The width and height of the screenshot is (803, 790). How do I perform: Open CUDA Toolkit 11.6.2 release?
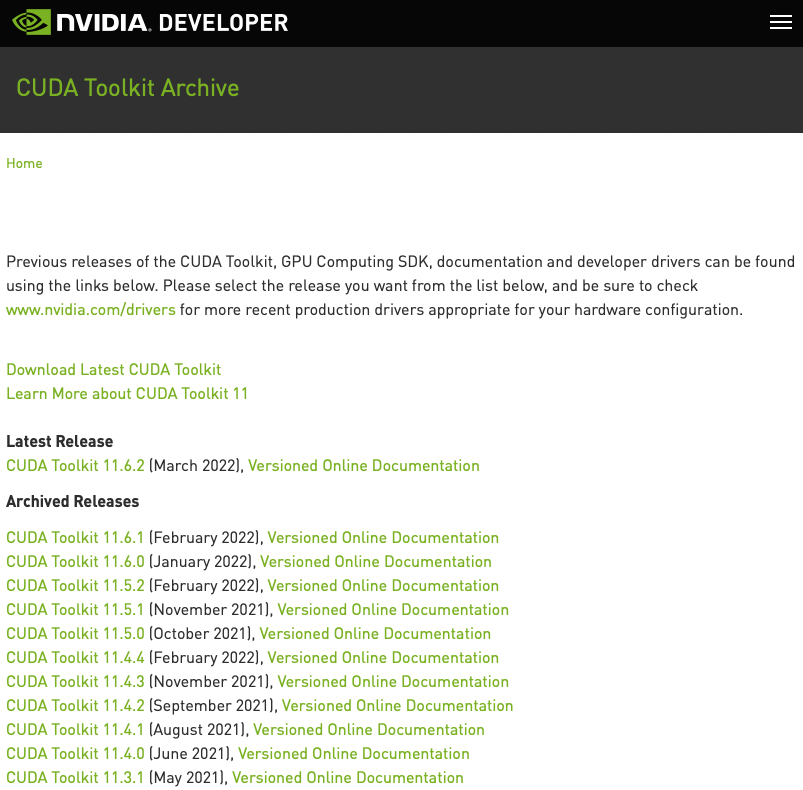[75, 466]
